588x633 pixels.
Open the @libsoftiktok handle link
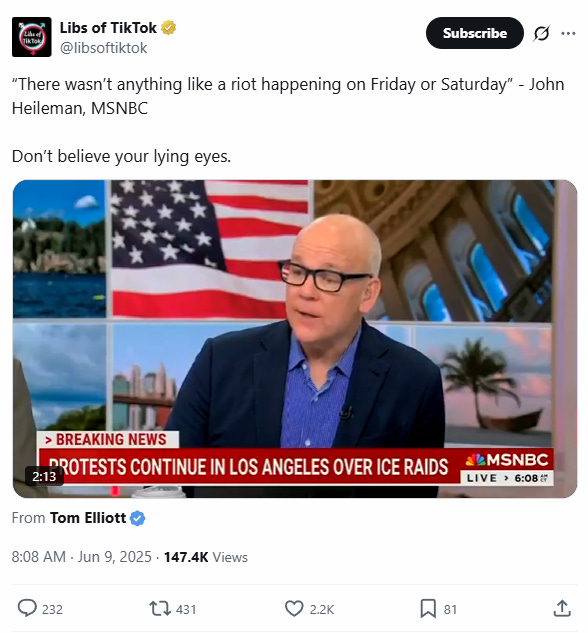coord(103,48)
